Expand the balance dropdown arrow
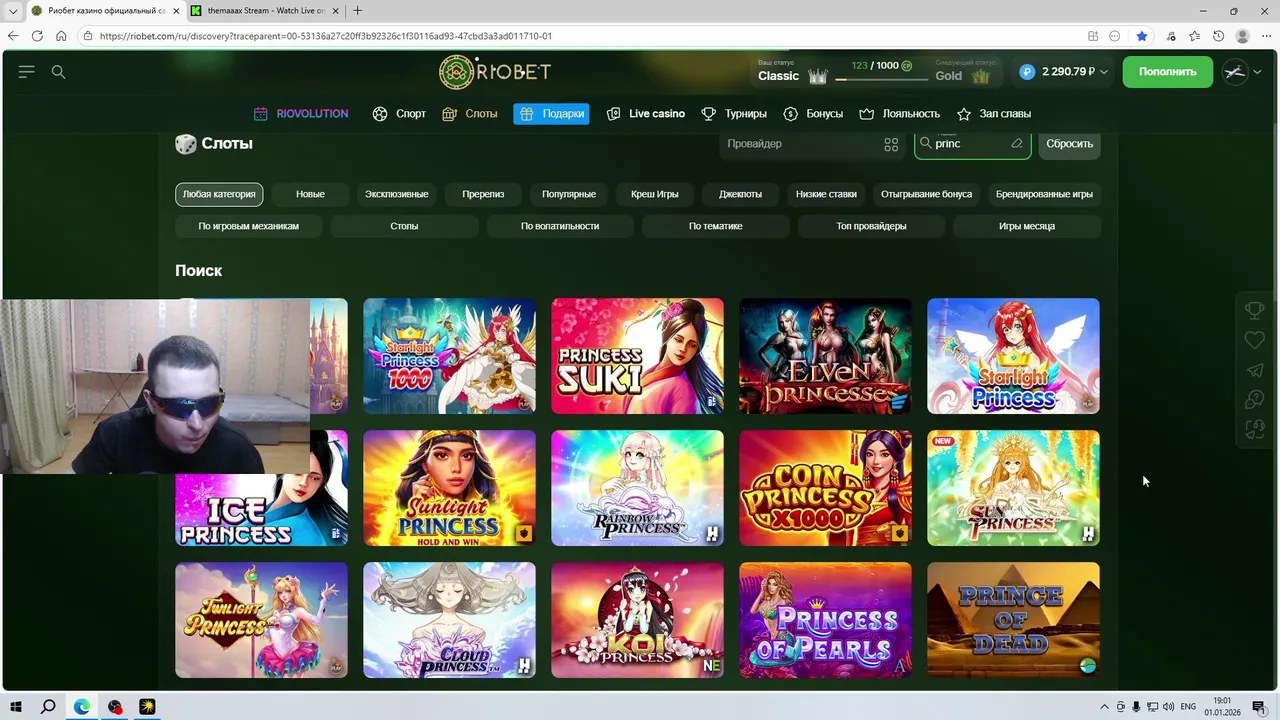 [1104, 72]
